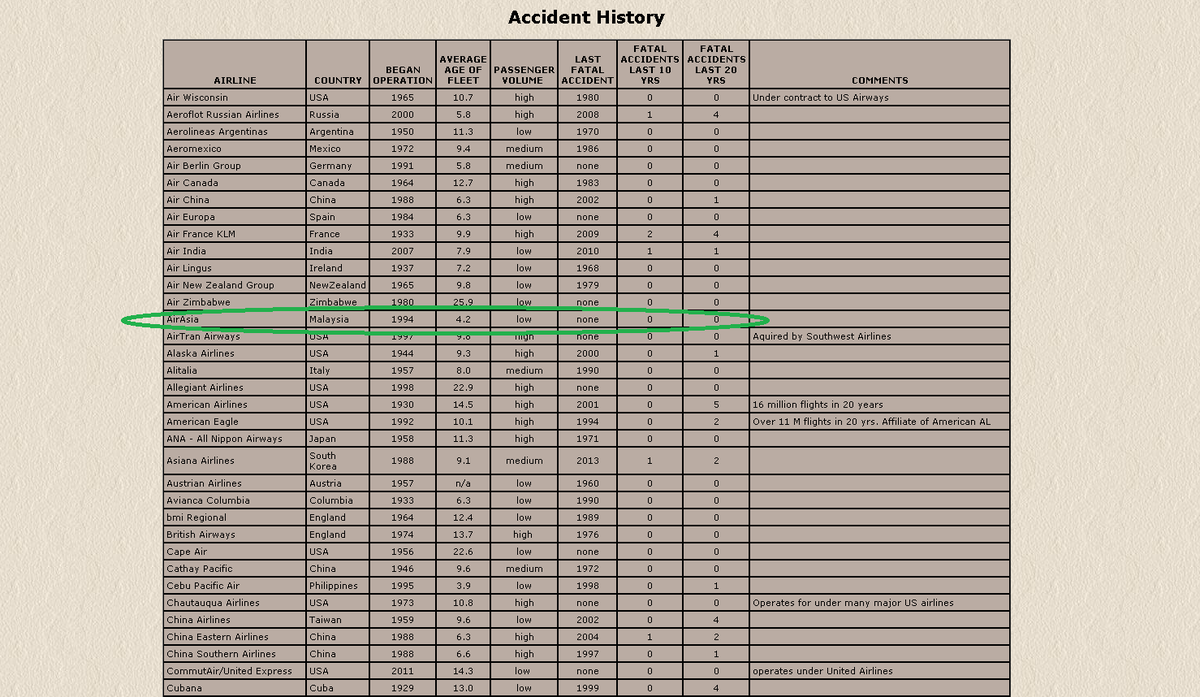Click Aeroflot Russian Airlines in the table
The height and width of the screenshot is (697, 1200).
223,114
